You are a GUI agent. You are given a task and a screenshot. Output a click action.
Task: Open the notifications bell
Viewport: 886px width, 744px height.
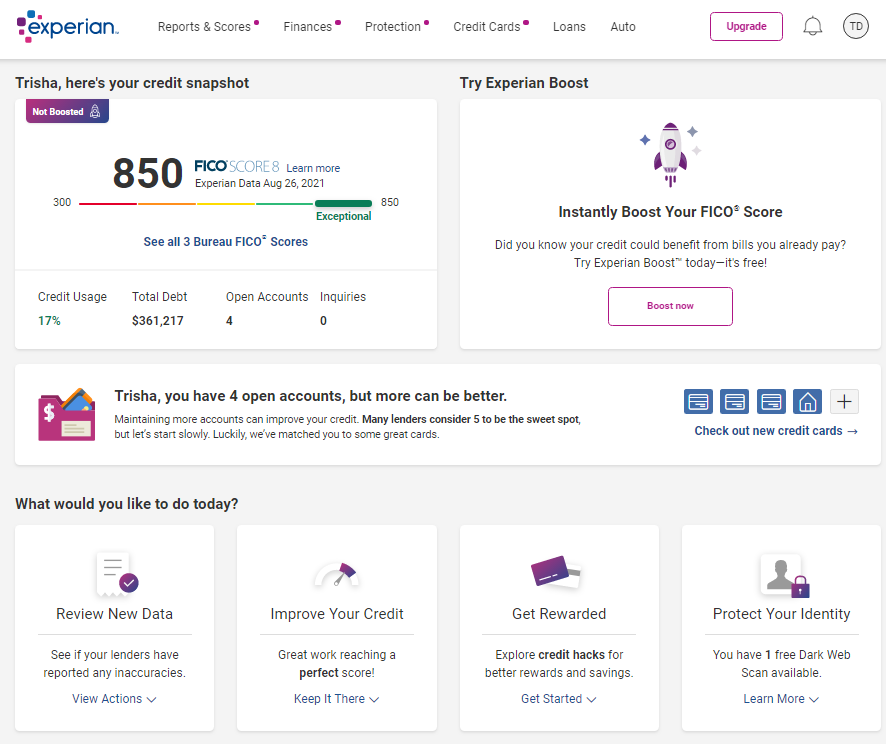tap(813, 26)
